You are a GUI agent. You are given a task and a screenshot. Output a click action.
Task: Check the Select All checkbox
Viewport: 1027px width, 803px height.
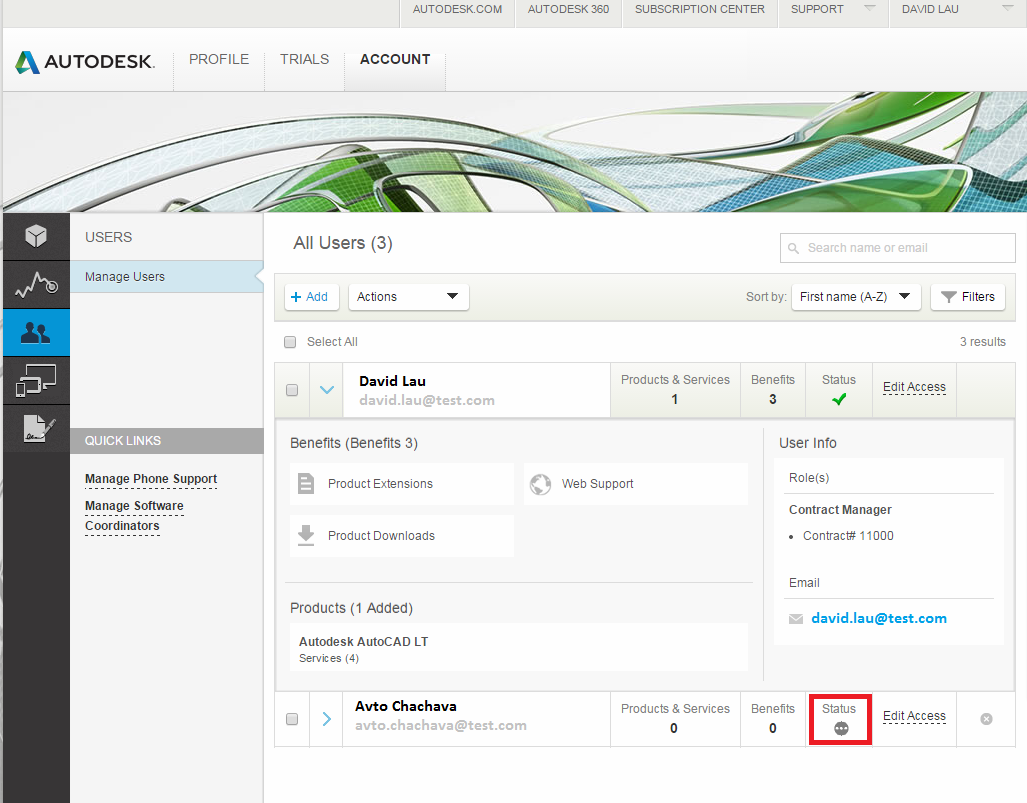click(x=290, y=342)
